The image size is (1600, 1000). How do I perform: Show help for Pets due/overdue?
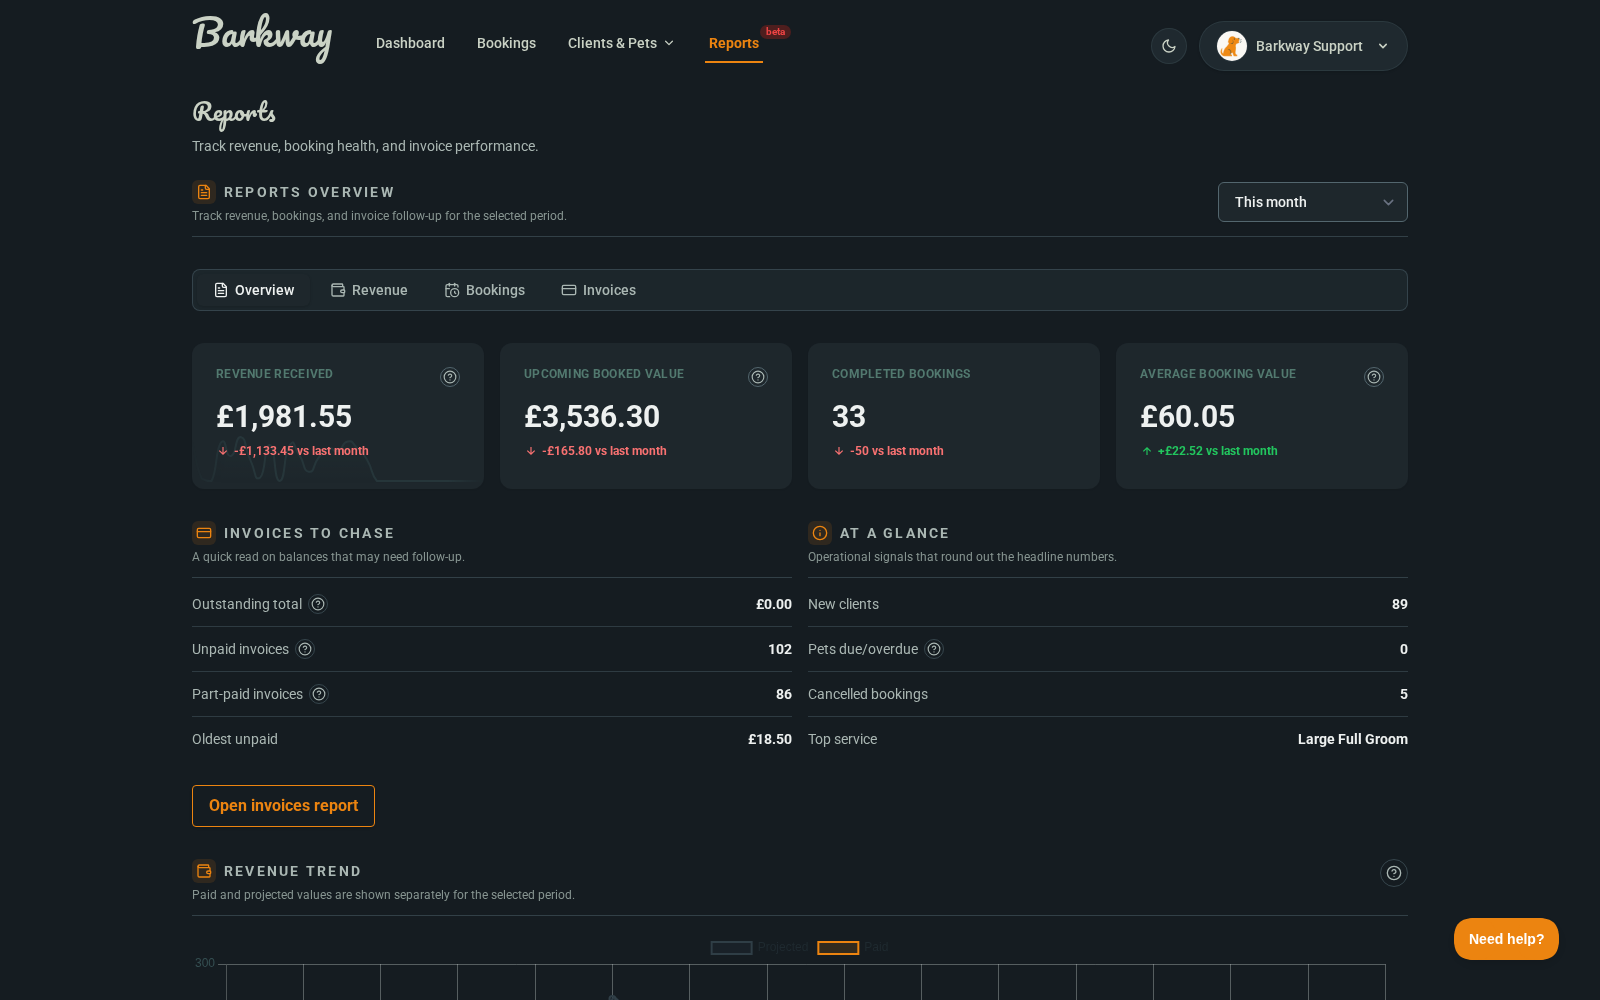934,649
